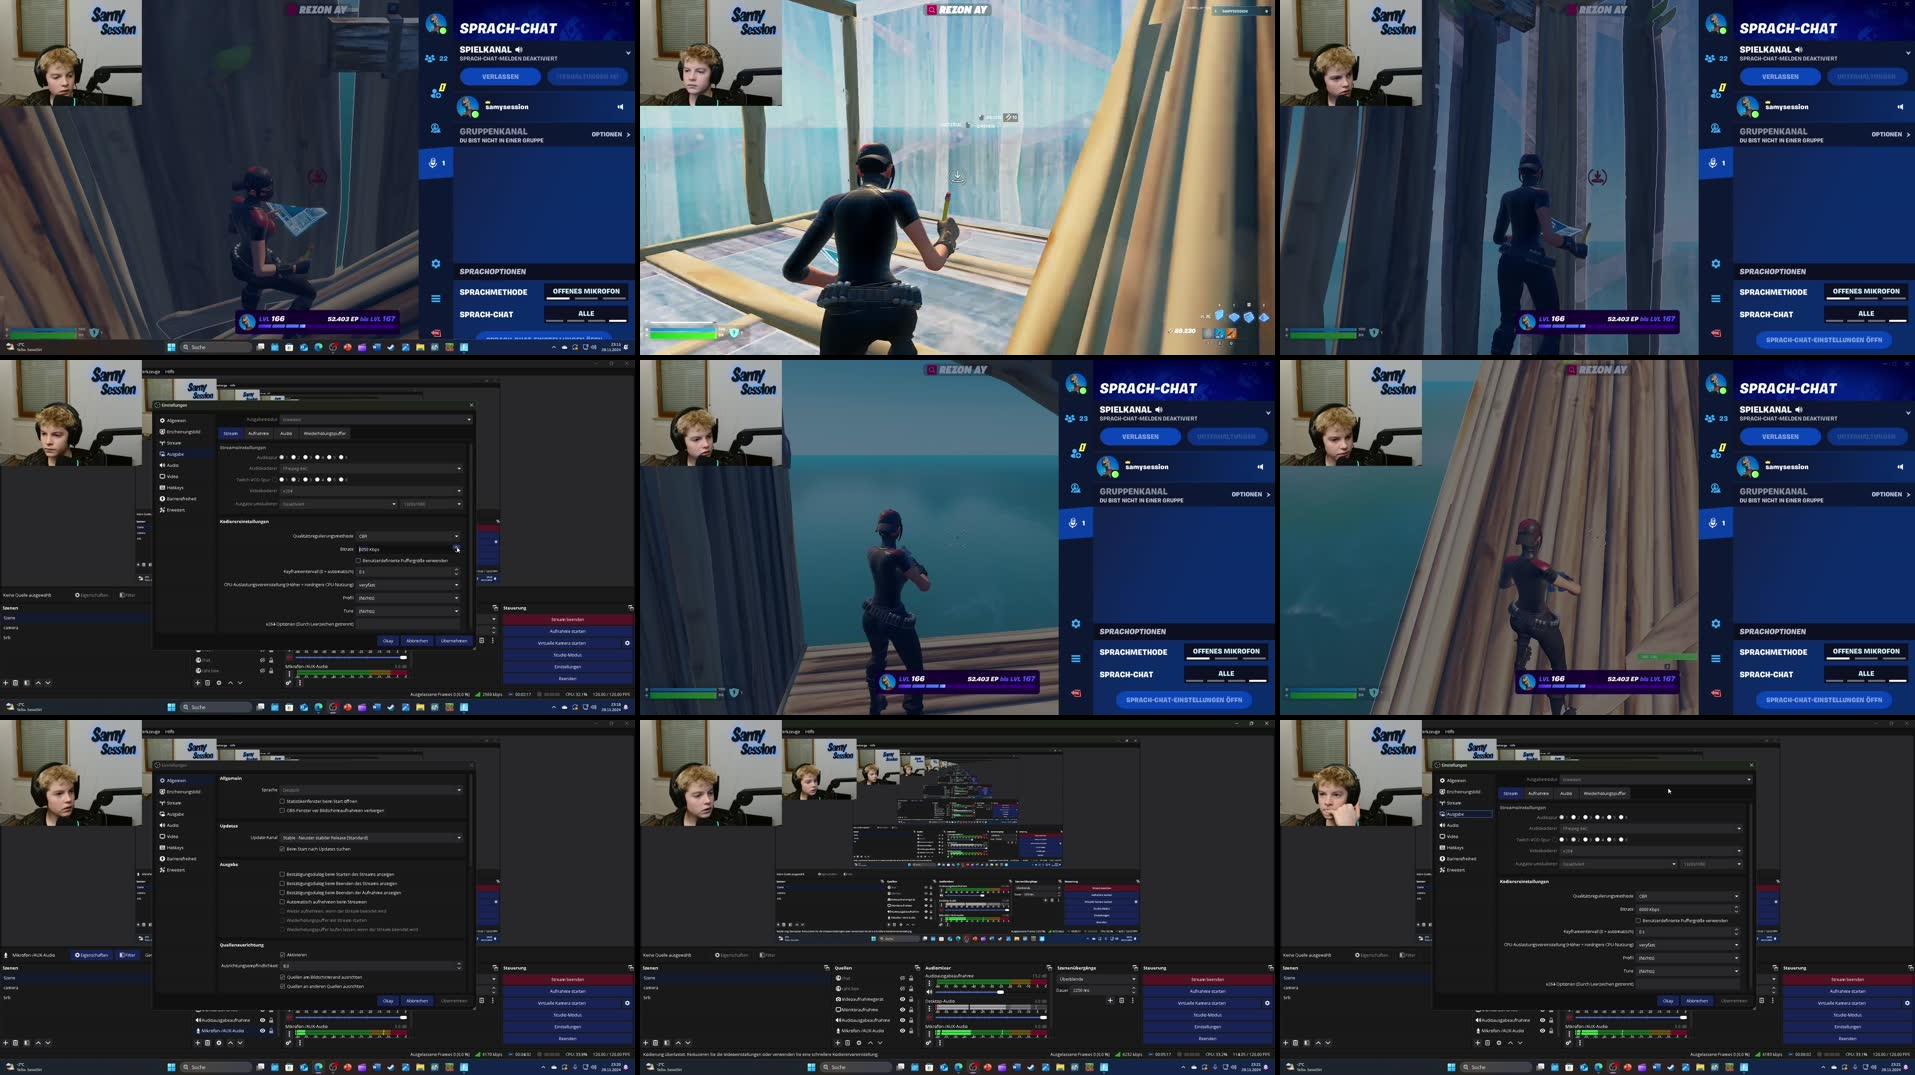In dialog-free OBS frame, click taskbar Suche box

click(856, 1067)
